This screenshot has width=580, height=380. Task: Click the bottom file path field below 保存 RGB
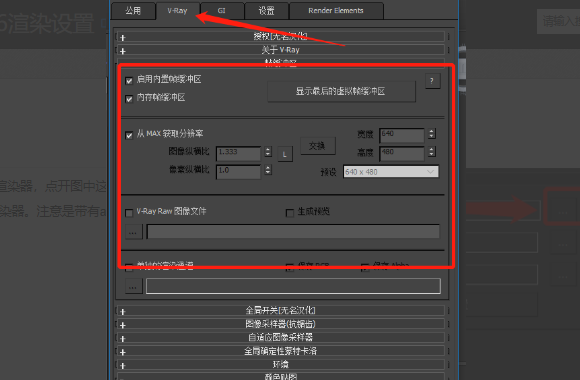tap(293, 286)
